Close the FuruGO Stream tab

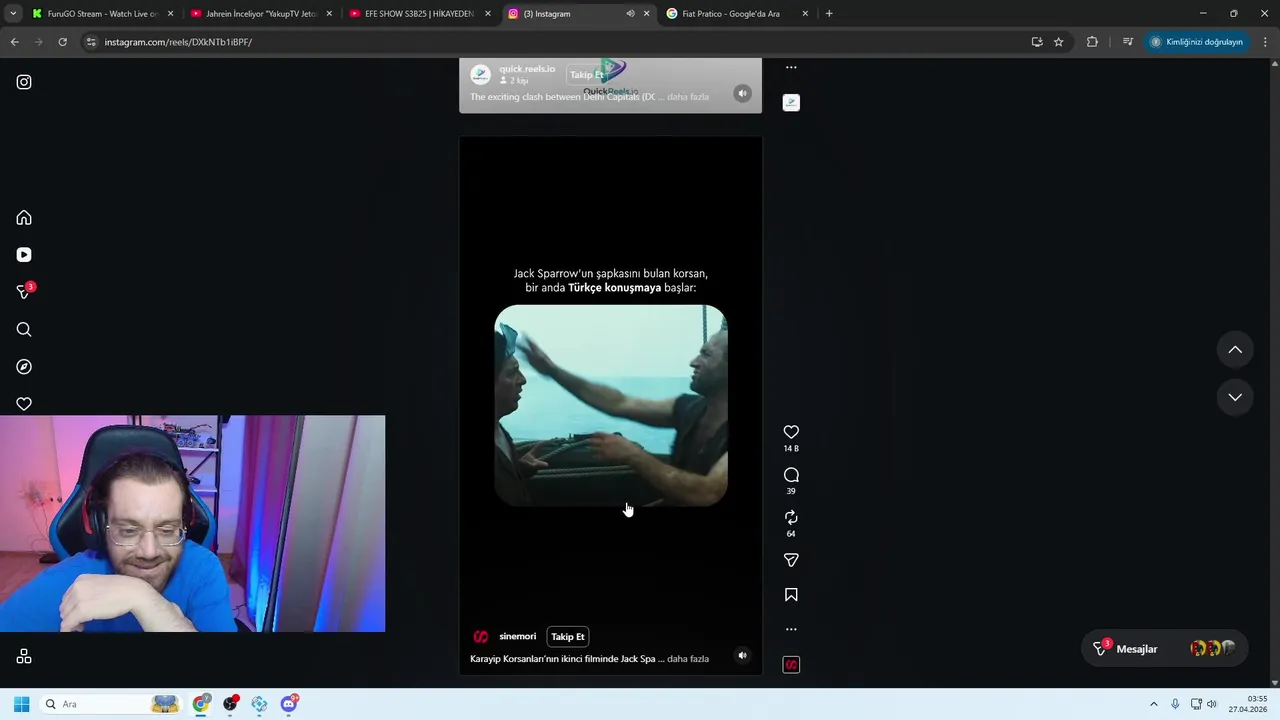(171, 14)
